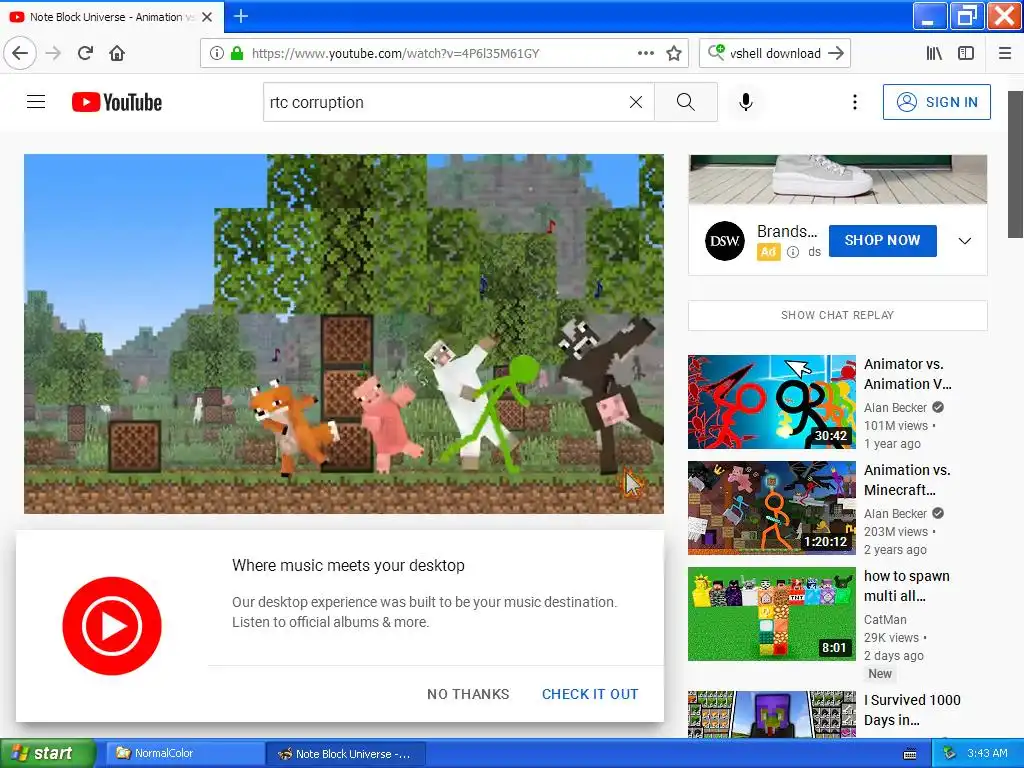
Task: Open the page actions three-dot menu
Action: point(645,53)
